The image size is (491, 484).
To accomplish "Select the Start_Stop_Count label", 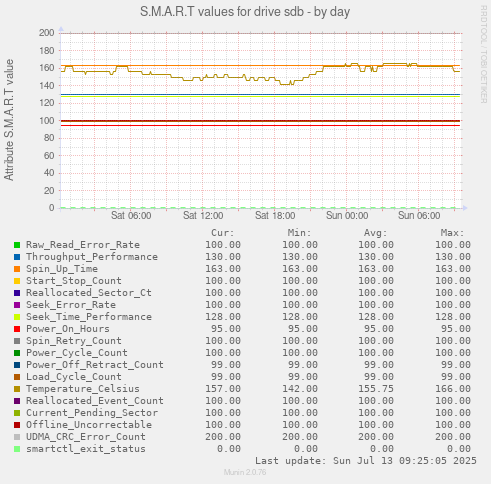I will [x=74, y=281].
